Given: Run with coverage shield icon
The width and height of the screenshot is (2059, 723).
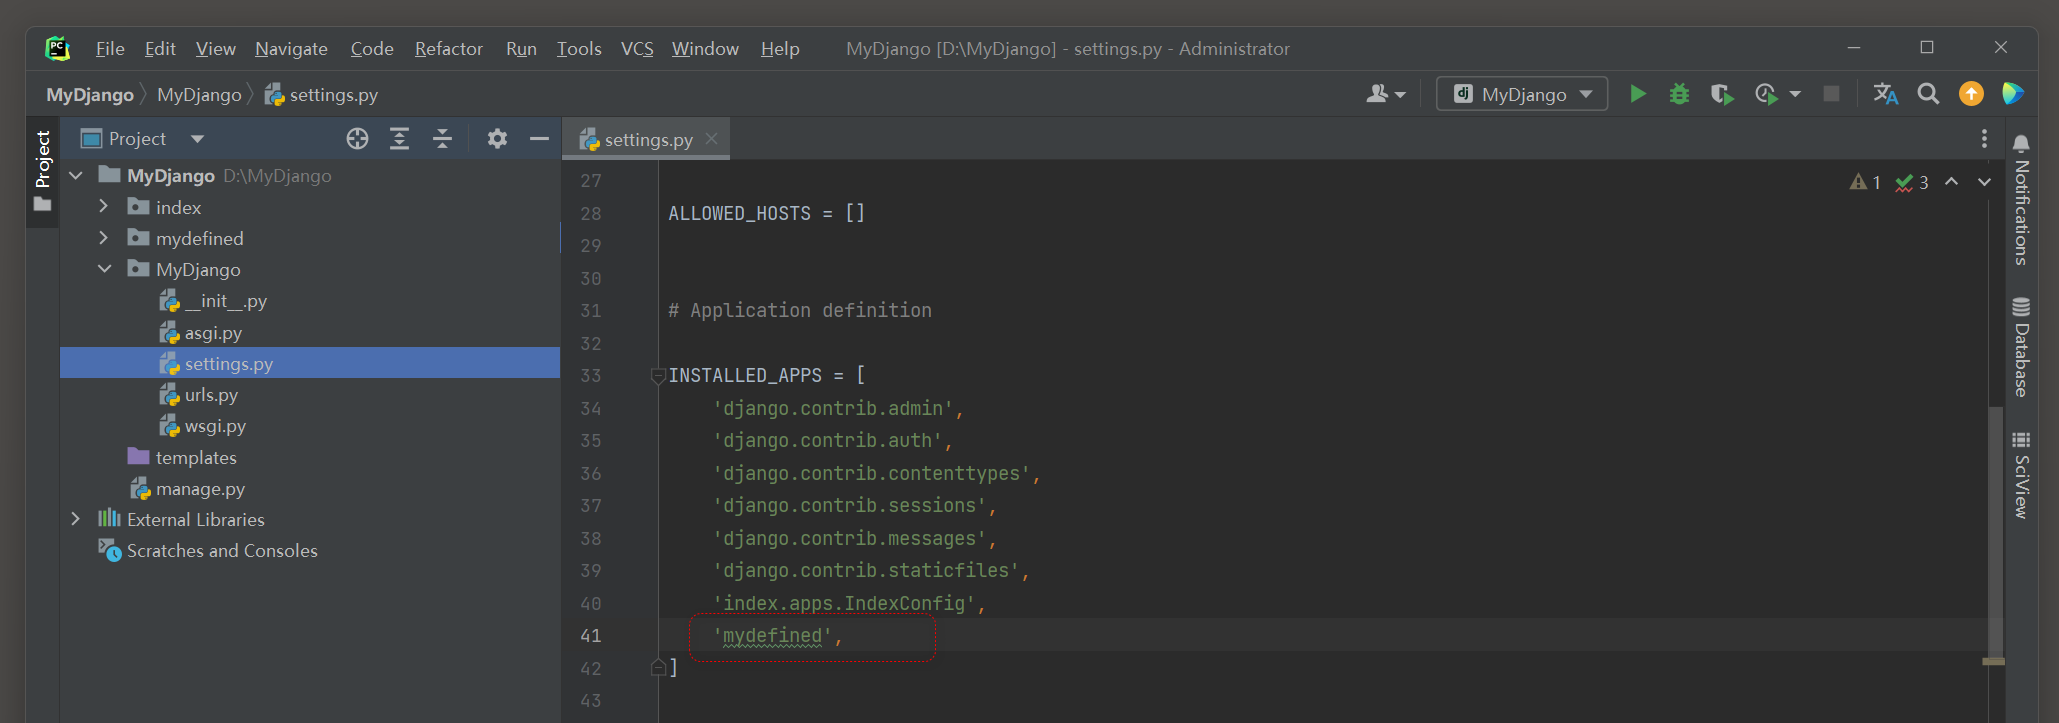Looking at the screenshot, I should [x=1721, y=94].
